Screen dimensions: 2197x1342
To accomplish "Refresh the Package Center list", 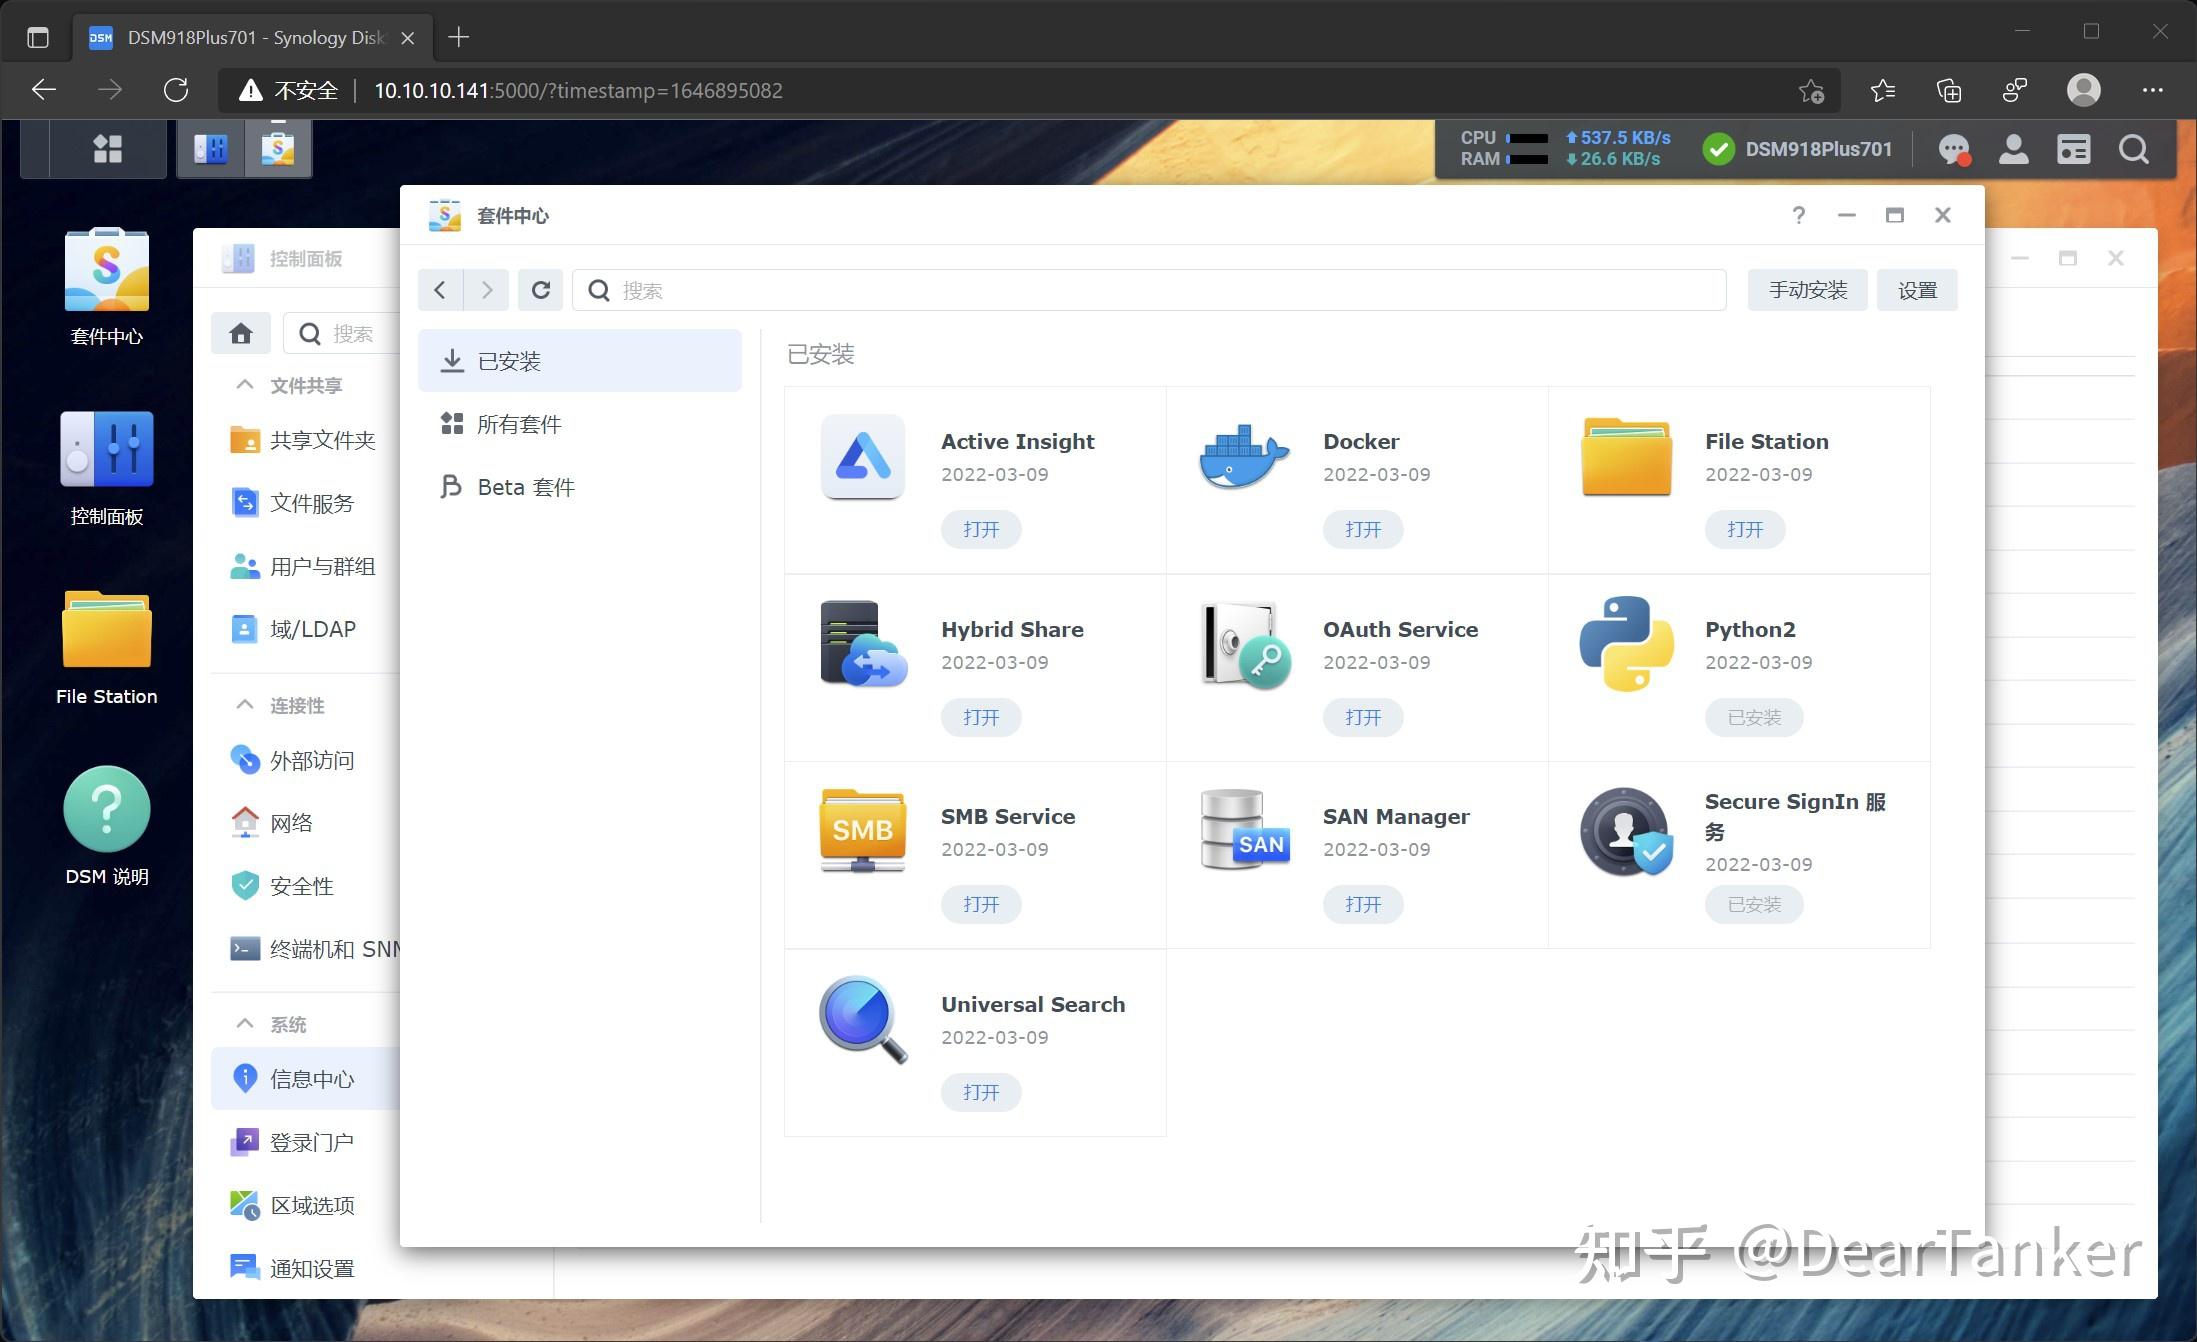I will click(540, 290).
